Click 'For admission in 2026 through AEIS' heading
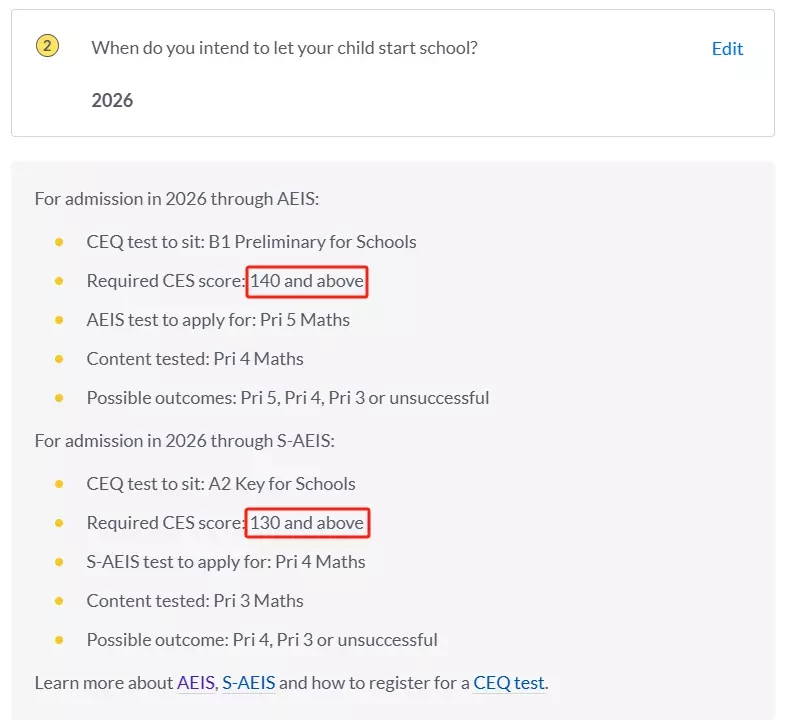The image size is (787, 726). point(177,199)
